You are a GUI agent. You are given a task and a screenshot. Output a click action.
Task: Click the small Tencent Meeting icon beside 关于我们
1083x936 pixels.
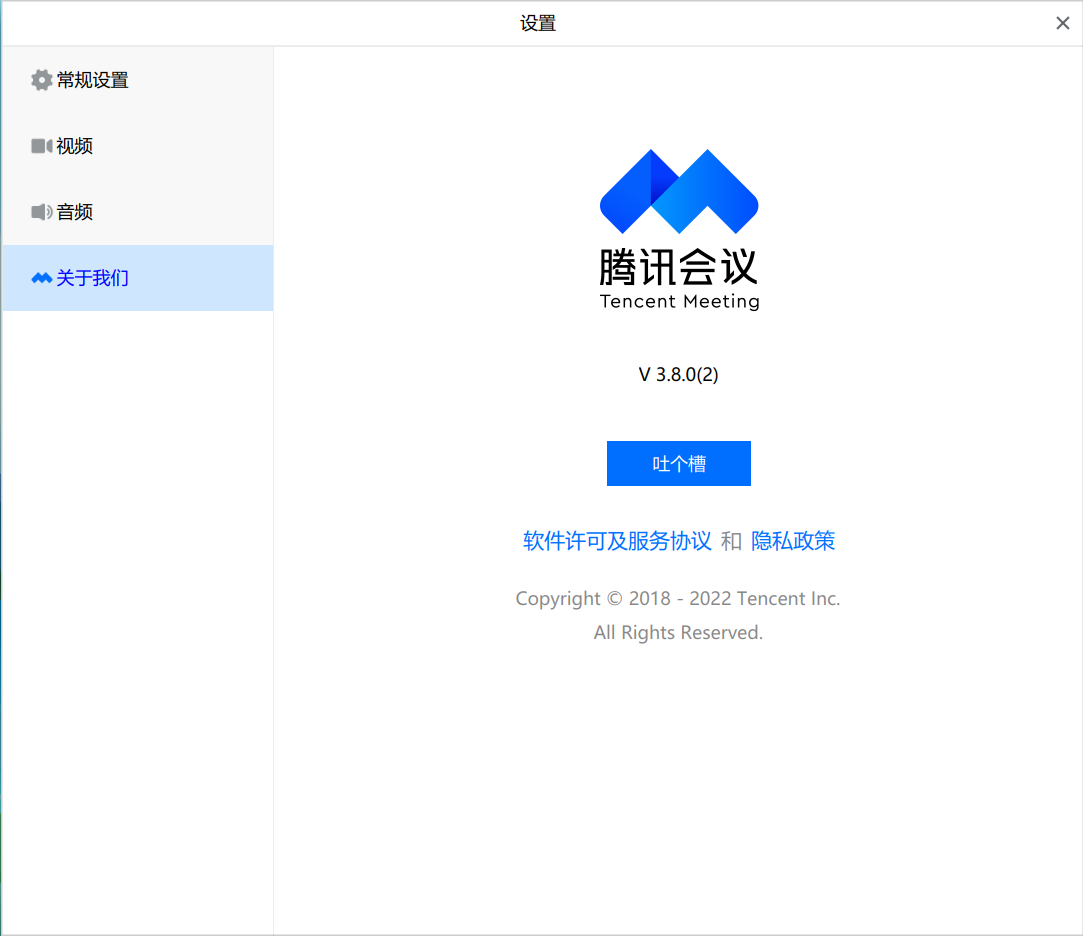(41, 278)
